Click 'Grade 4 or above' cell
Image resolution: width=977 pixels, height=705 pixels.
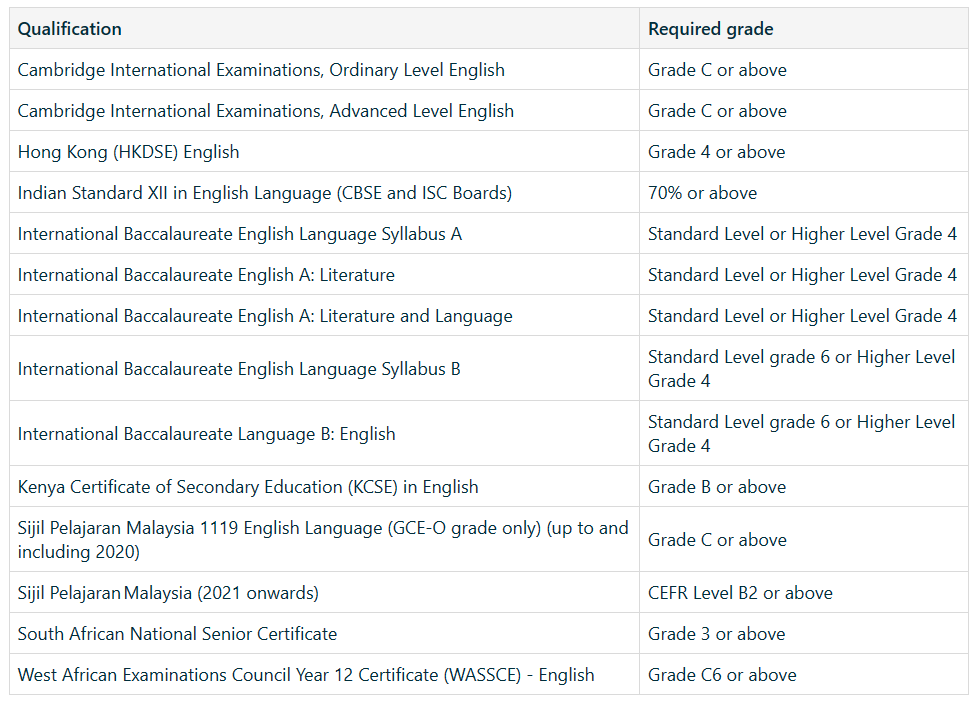[804, 151]
